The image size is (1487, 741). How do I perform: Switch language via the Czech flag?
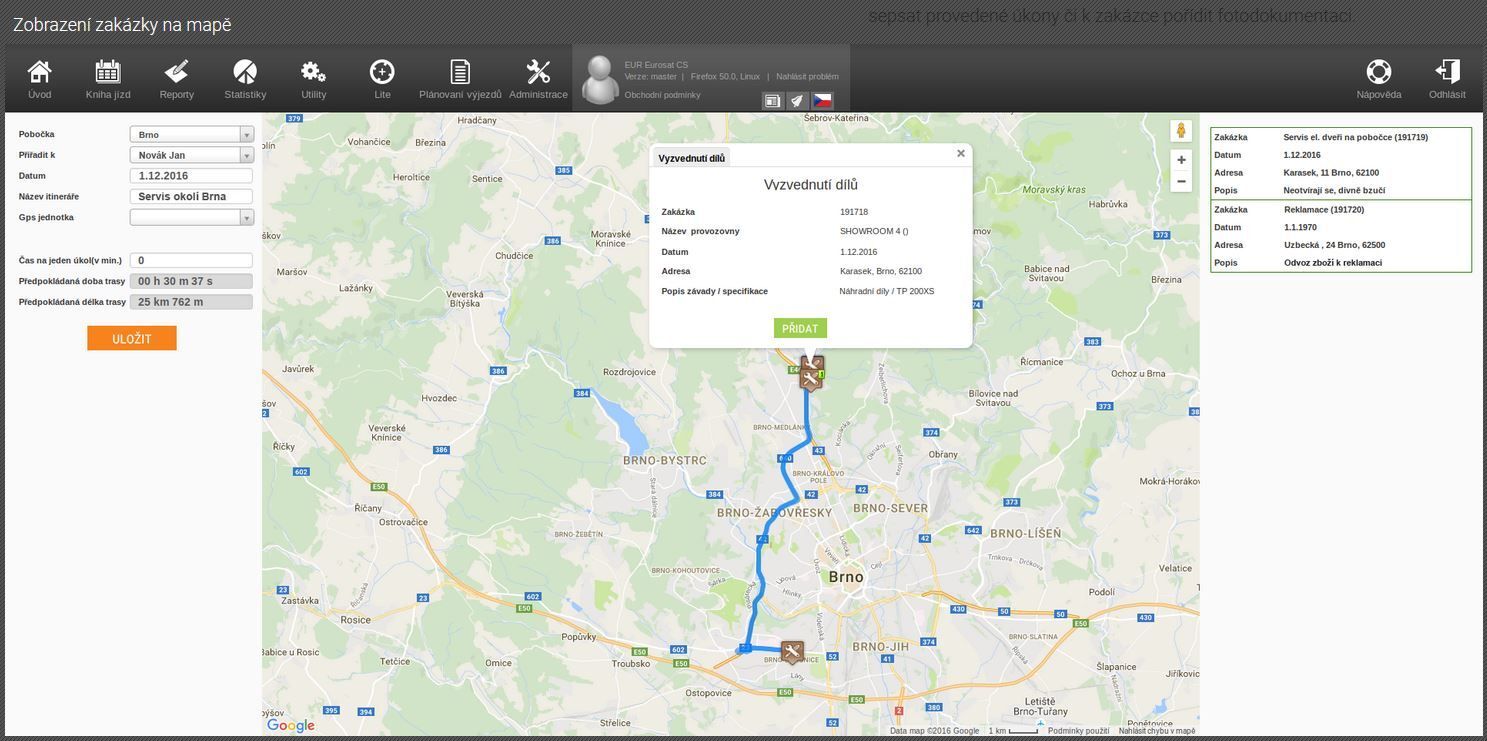click(x=824, y=99)
